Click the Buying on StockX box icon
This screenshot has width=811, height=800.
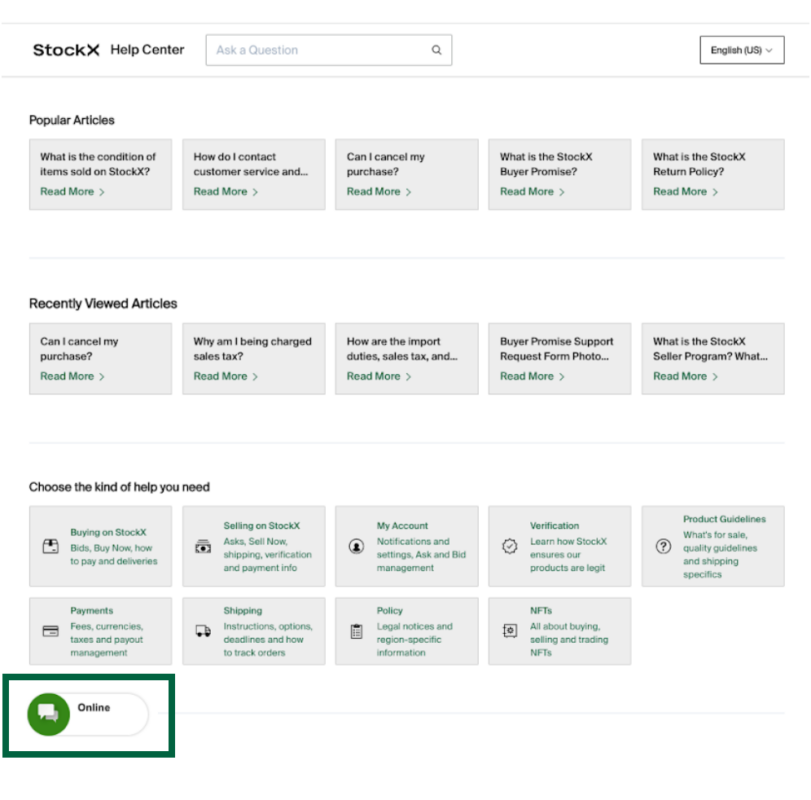click(50, 547)
